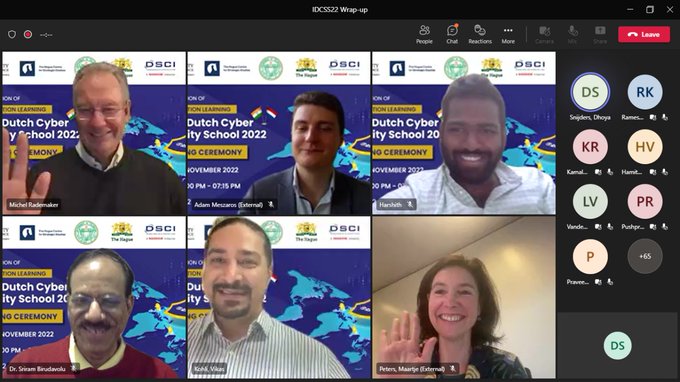This screenshot has width=680, height=382.
Task: Click the Share content button
Action: point(600,34)
